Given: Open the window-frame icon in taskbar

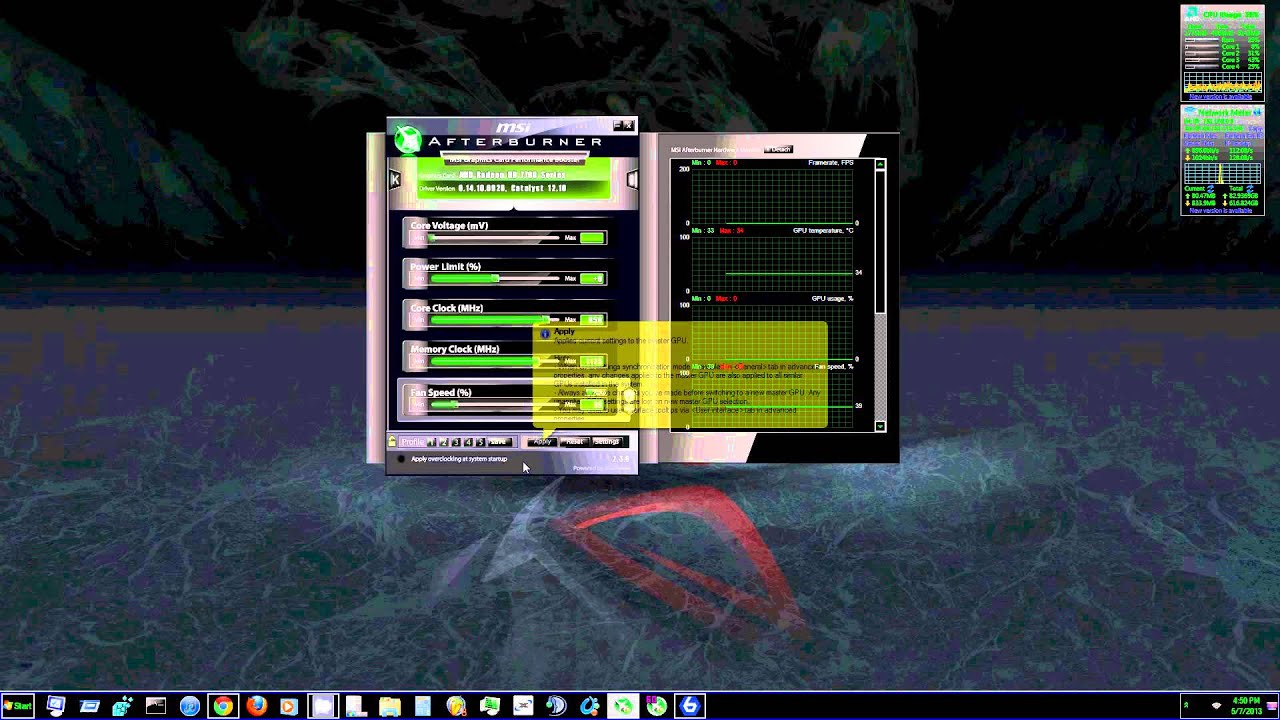Looking at the screenshot, I should tap(89, 706).
